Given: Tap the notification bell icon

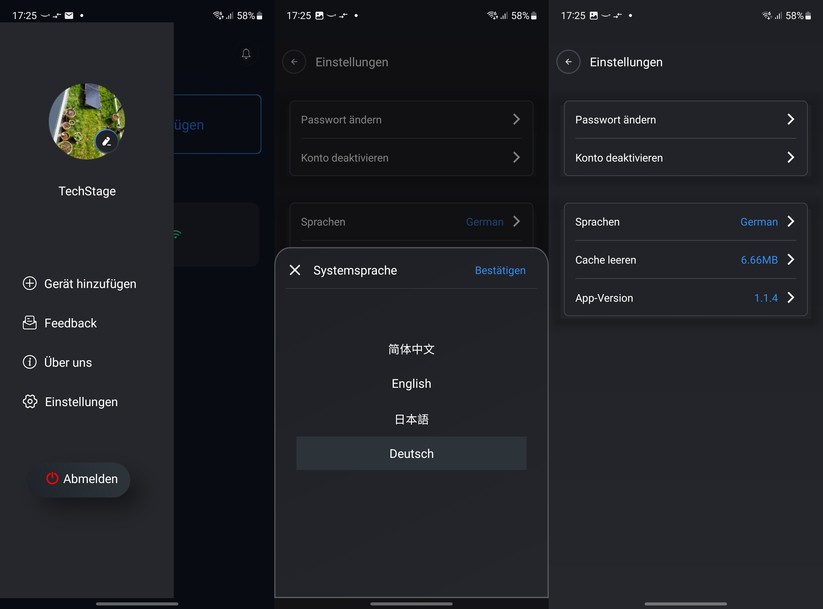Looking at the screenshot, I should (x=246, y=54).
